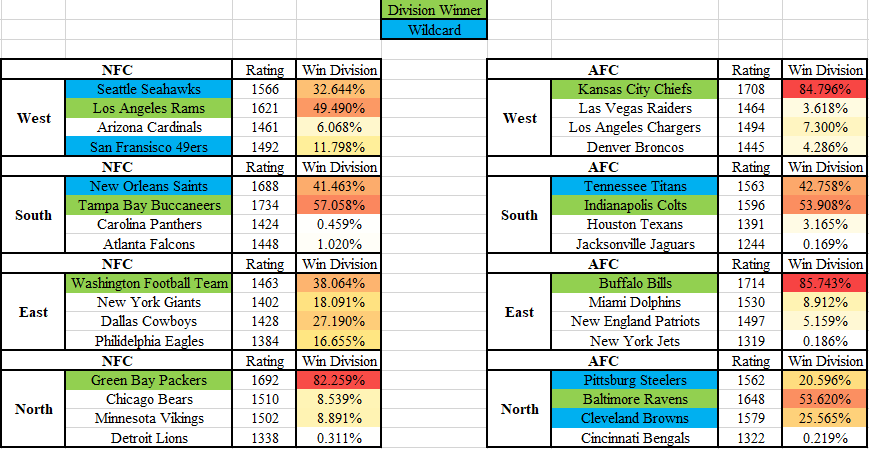This screenshot has height=449, width=869.
Task: Click the Buffalo Bills rating 1714
Action: [x=750, y=283]
